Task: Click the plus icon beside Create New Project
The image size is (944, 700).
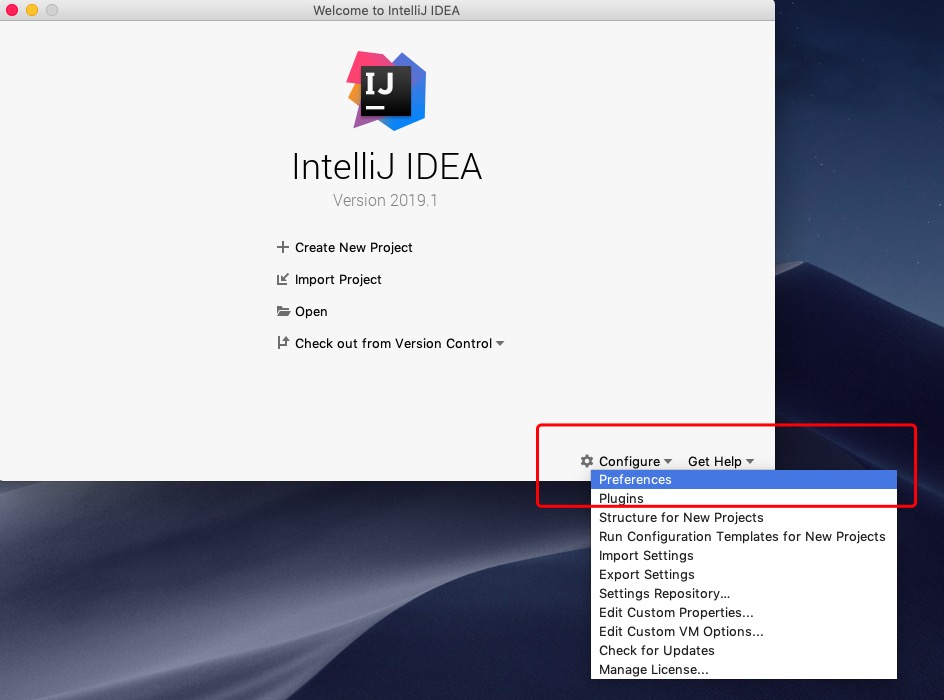Action: pos(283,247)
